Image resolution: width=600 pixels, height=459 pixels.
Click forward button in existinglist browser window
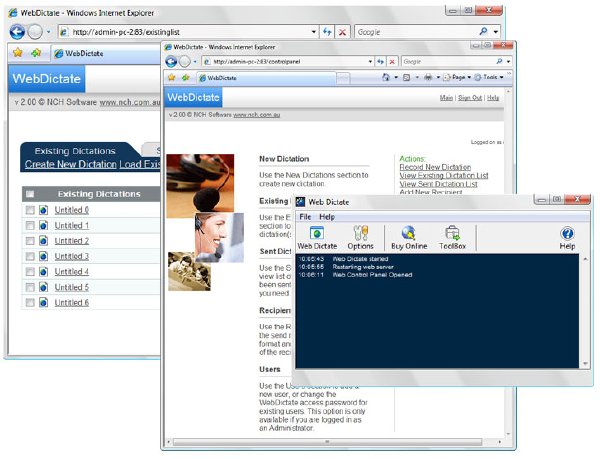[35, 32]
